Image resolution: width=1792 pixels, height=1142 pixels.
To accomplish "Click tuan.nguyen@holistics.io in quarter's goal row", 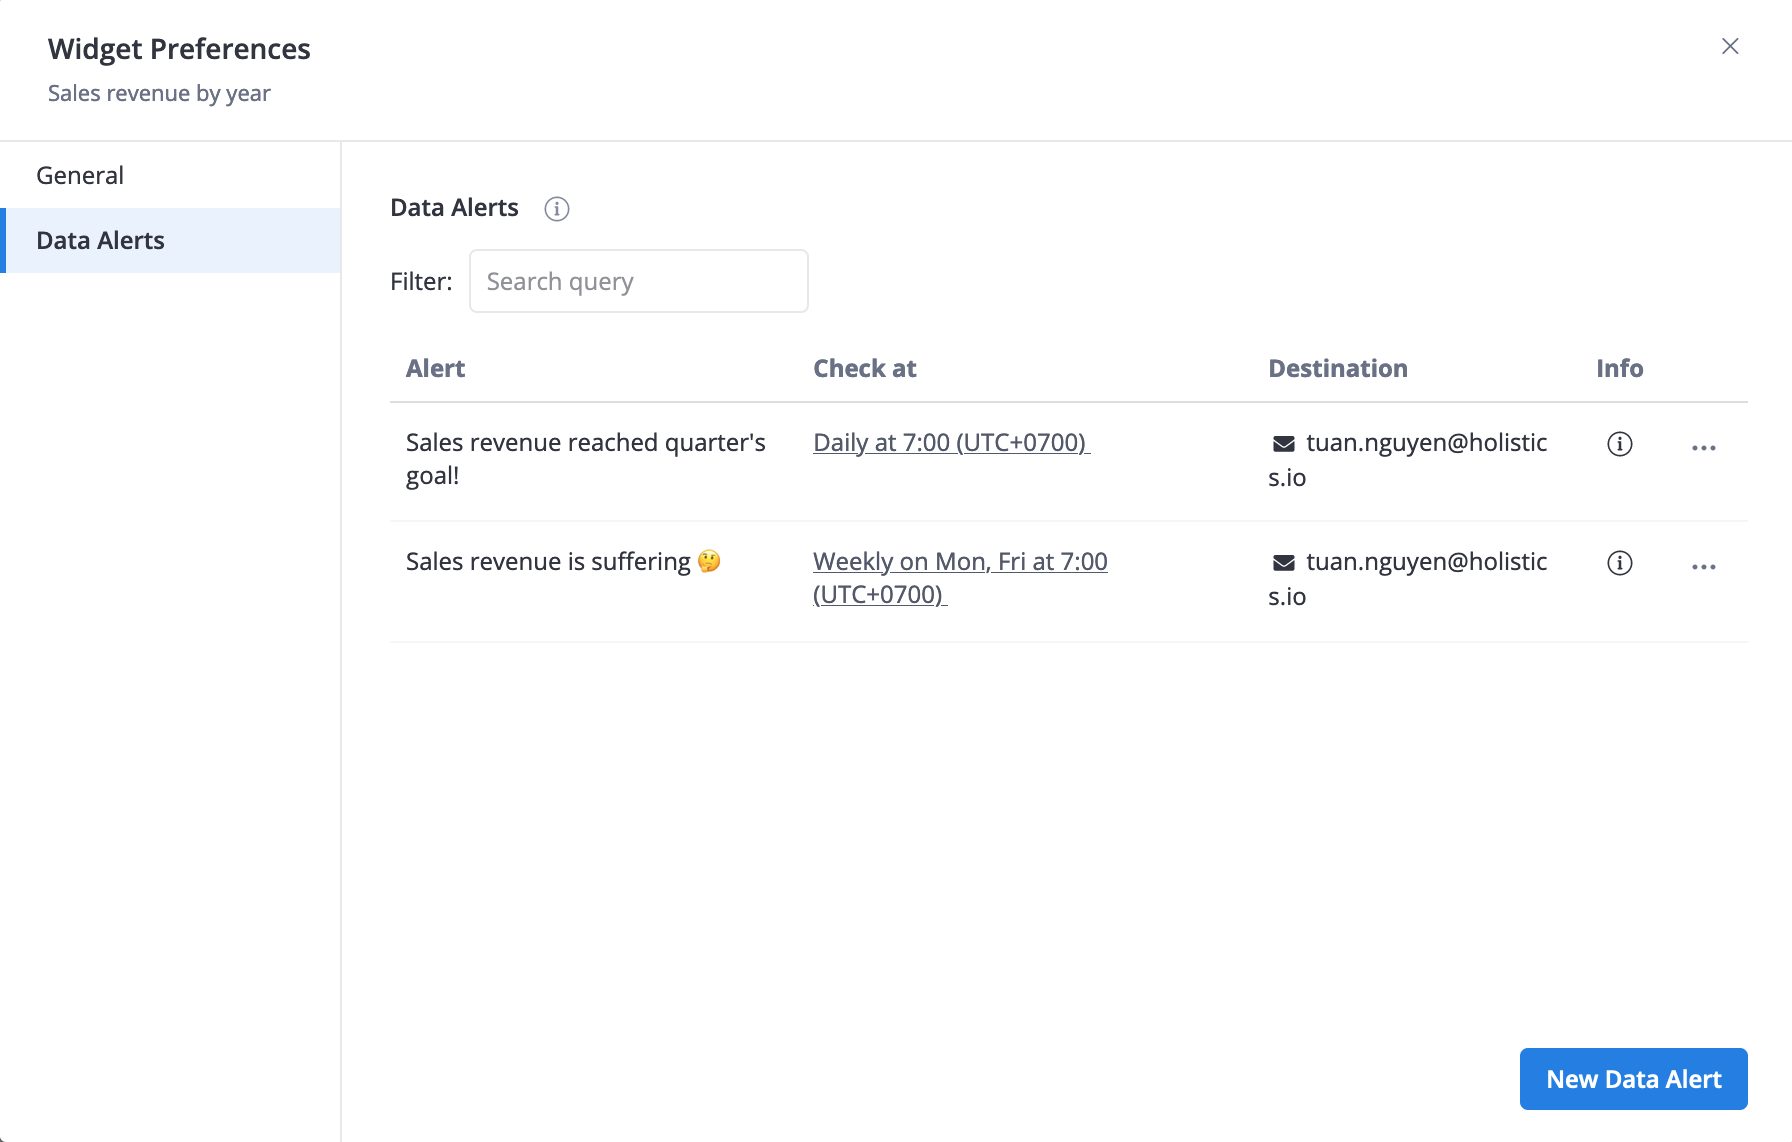I will click(x=1408, y=460).
